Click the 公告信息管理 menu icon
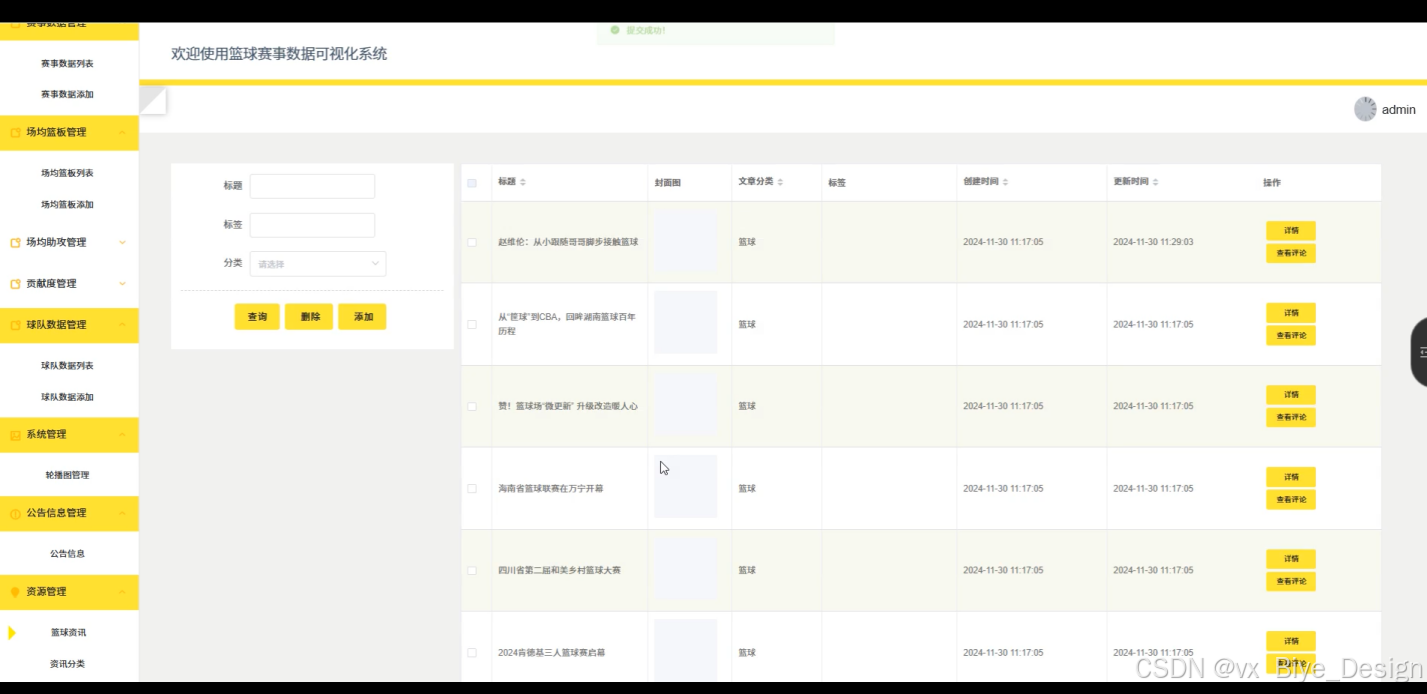Viewport: 1427px width, 694px height. point(15,513)
